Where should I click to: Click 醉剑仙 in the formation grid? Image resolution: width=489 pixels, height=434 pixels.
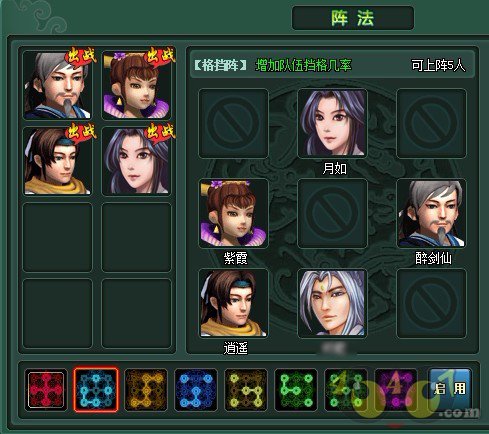tap(431, 213)
